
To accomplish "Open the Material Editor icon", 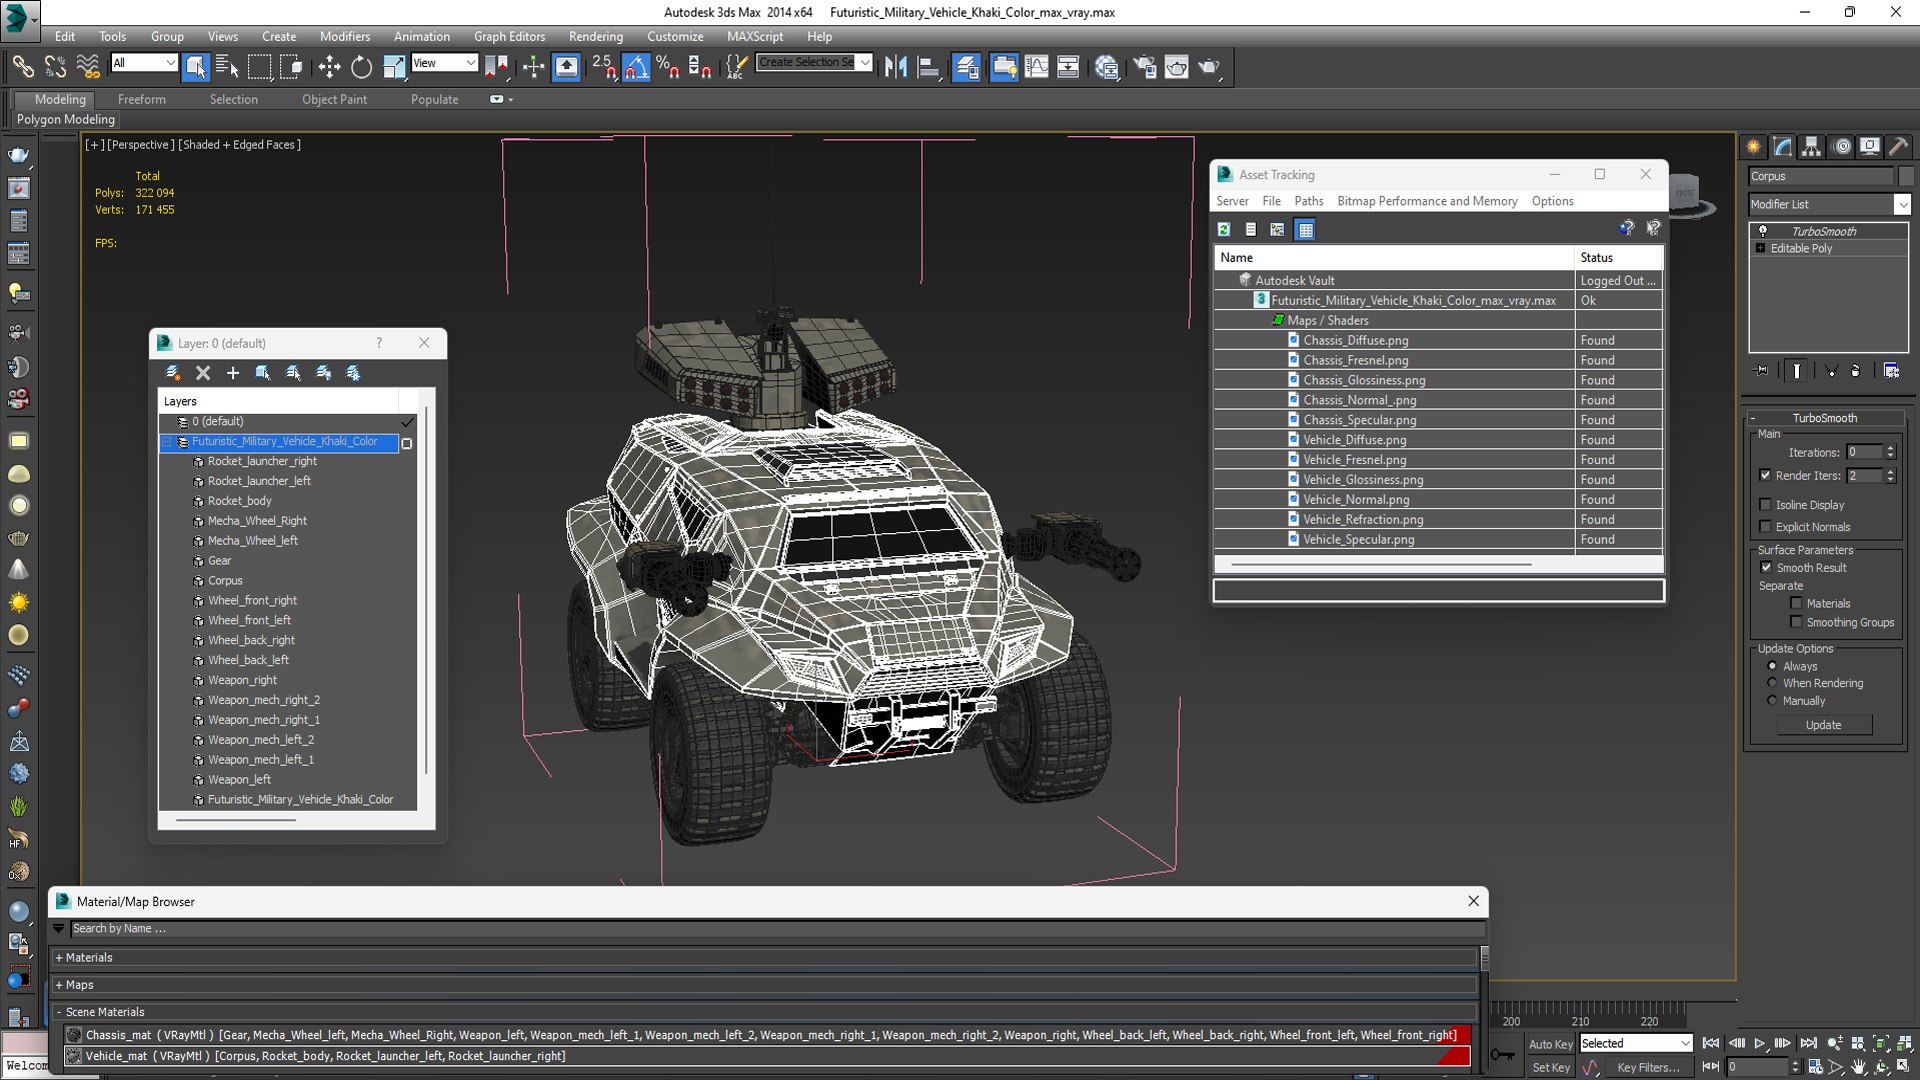I will click(x=1106, y=67).
